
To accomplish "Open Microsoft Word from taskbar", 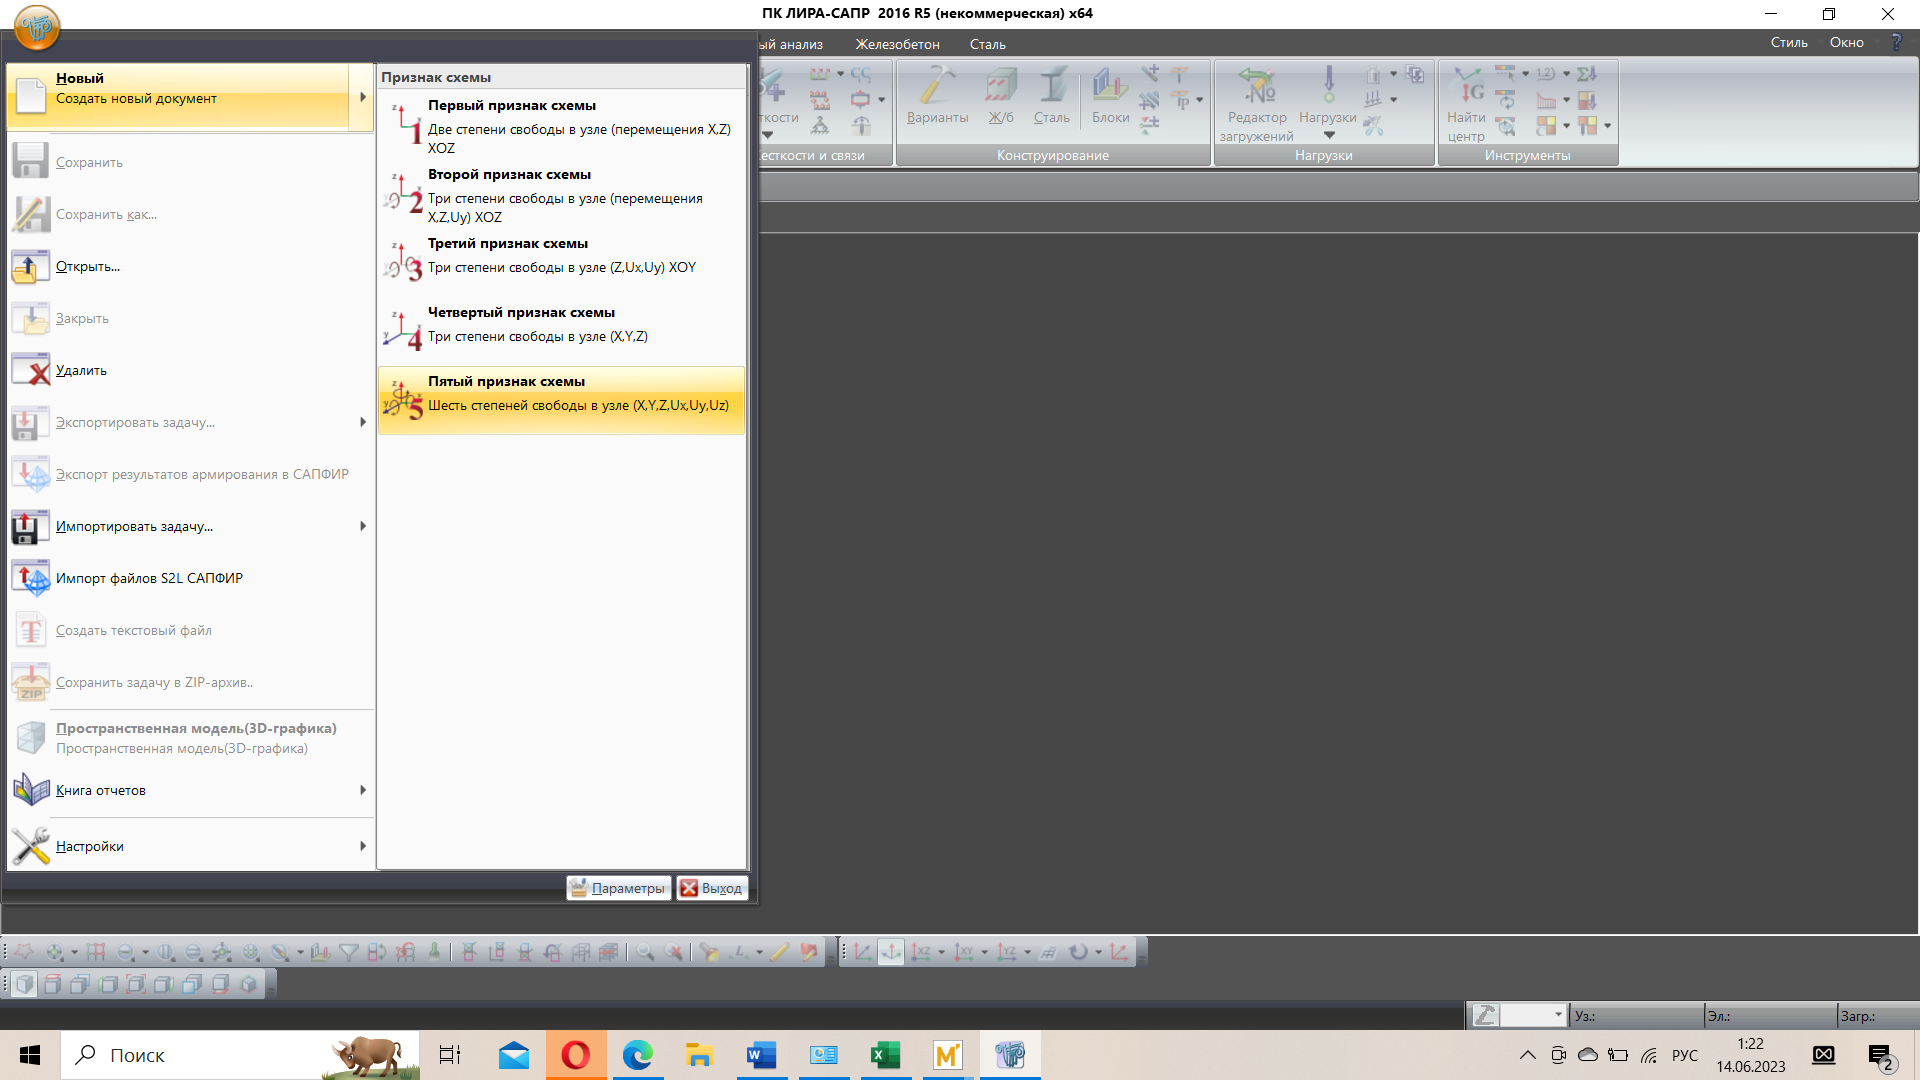I will click(x=761, y=1055).
